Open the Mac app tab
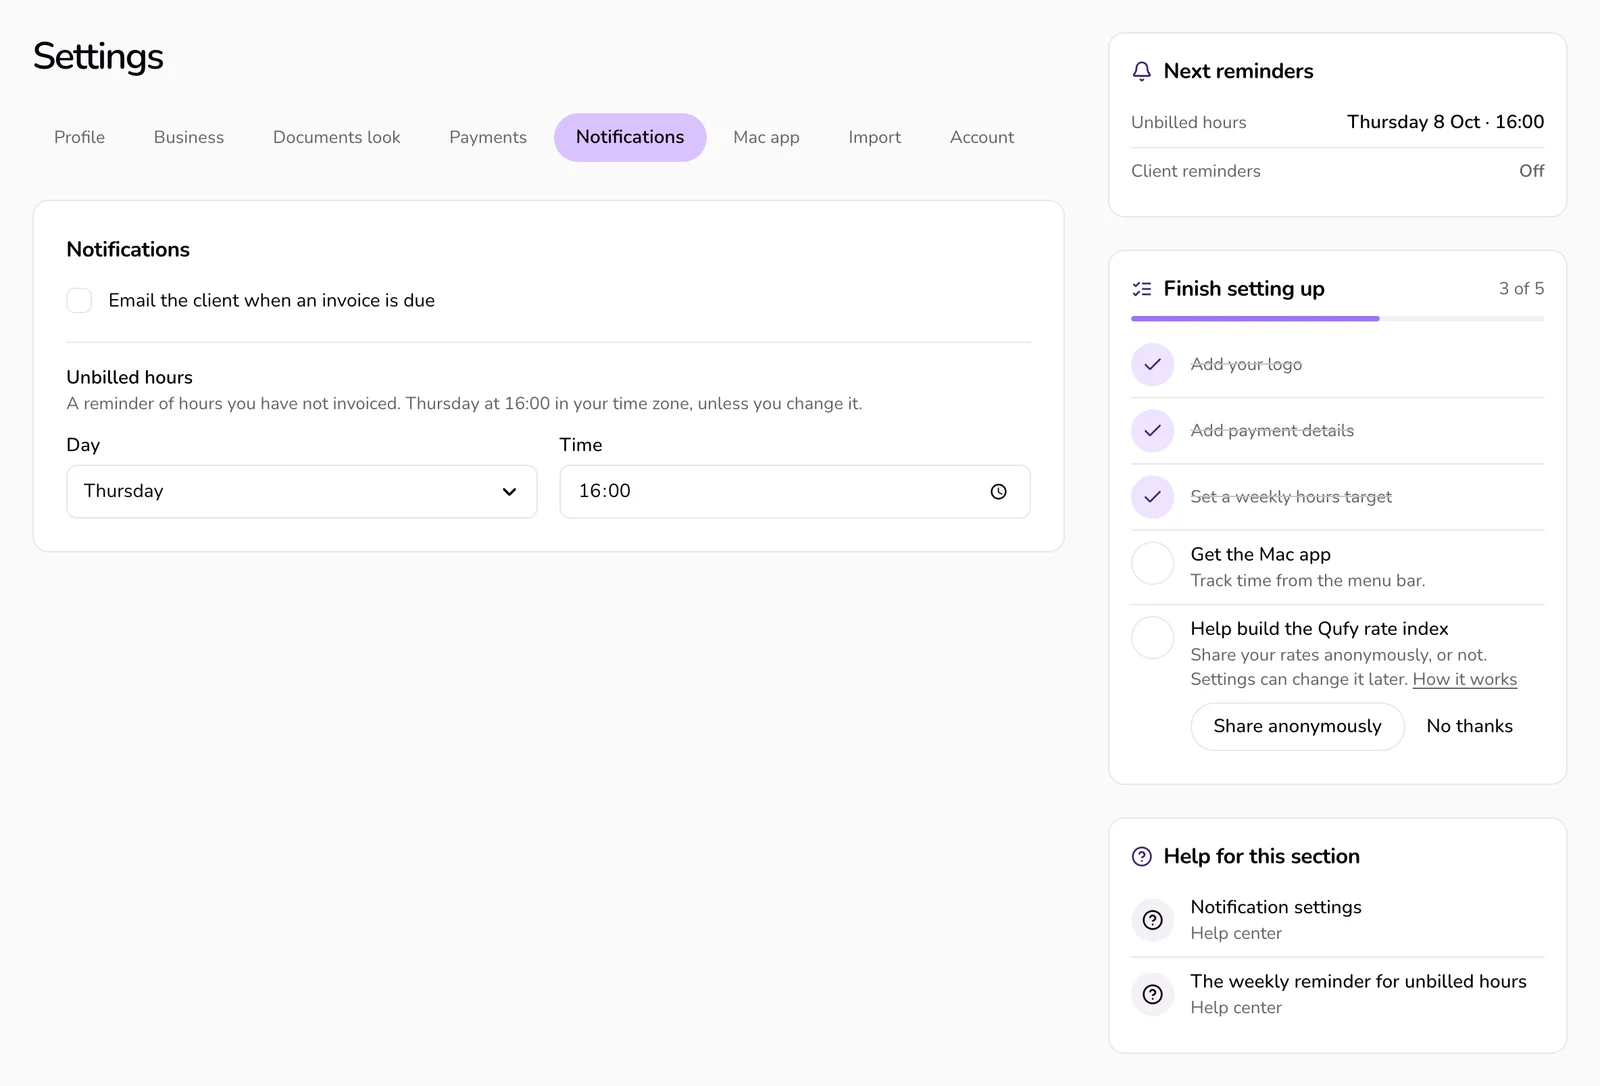This screenshot has width=1600, height=1086. [x=766, y=137]
